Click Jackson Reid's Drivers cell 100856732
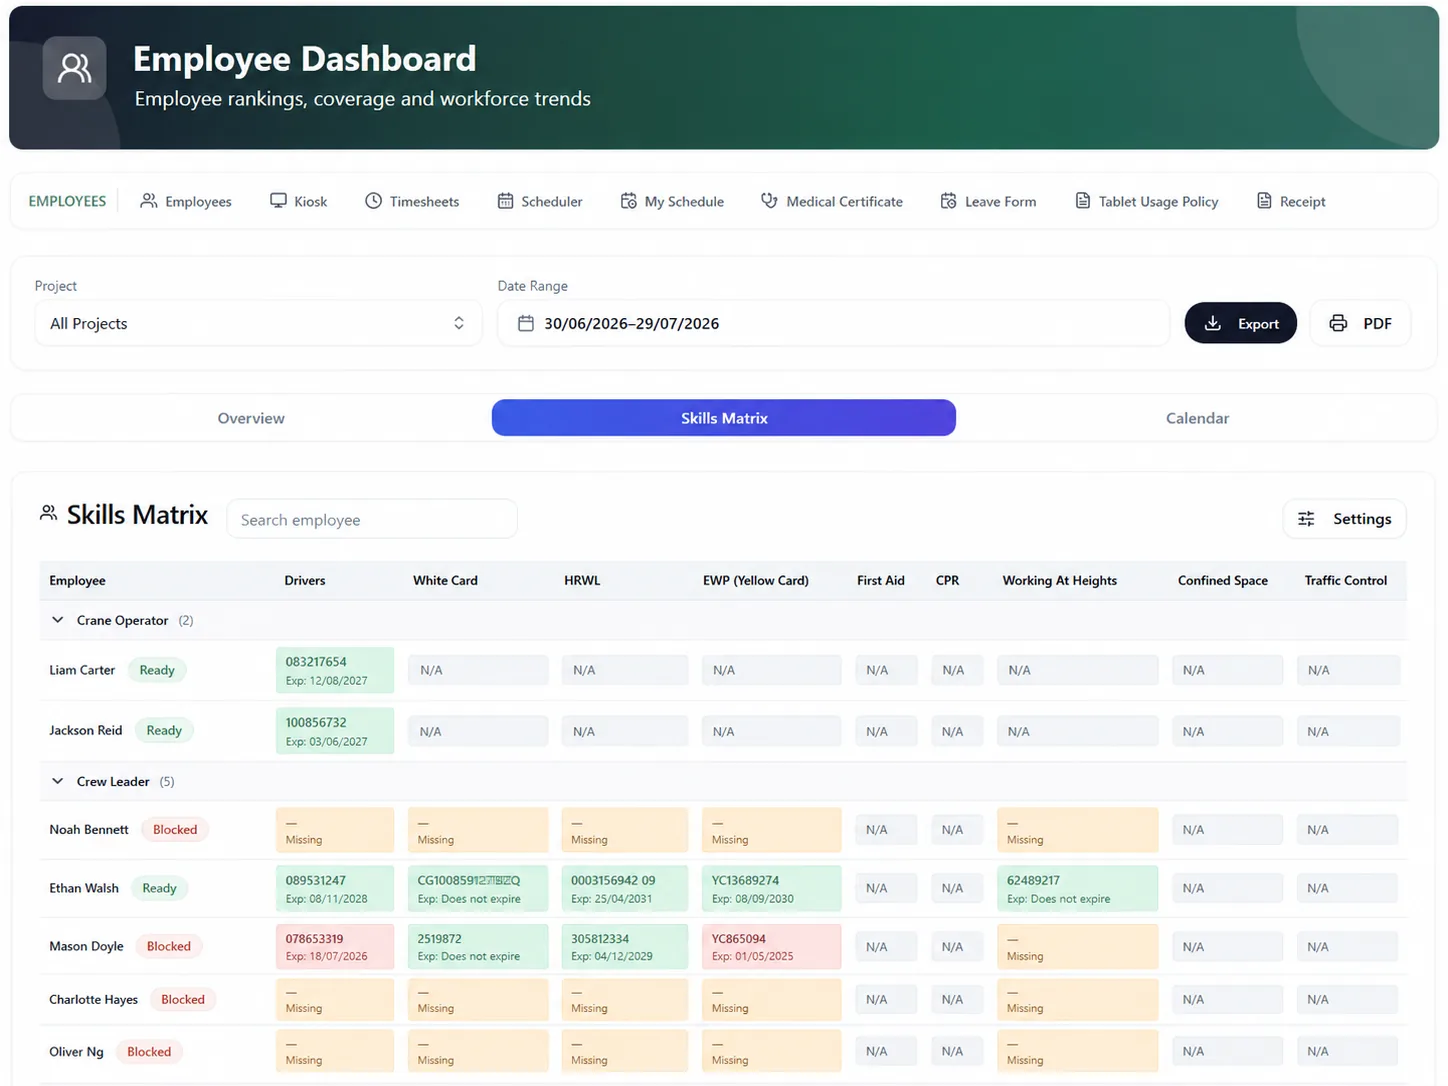1448x1086 pixels. (335, 731)
